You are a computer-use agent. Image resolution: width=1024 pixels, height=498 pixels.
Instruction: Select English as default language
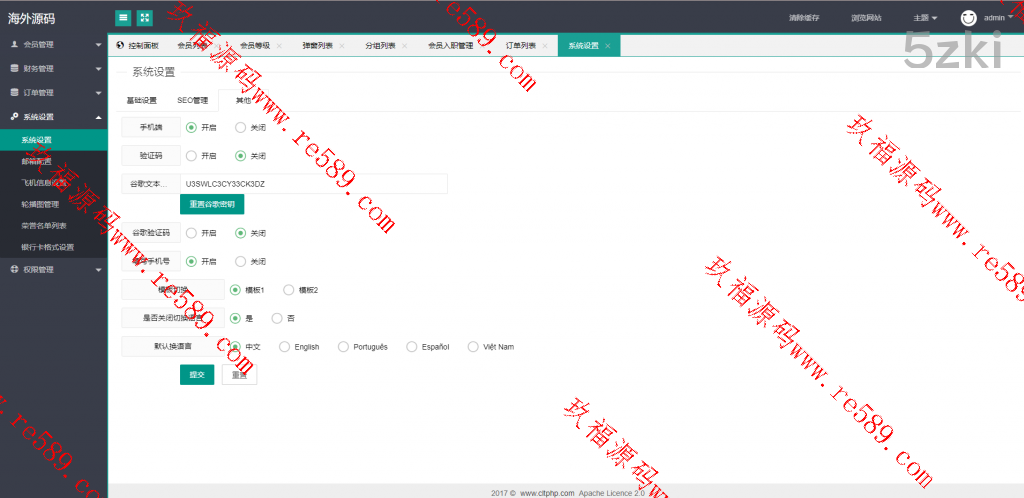284,347
